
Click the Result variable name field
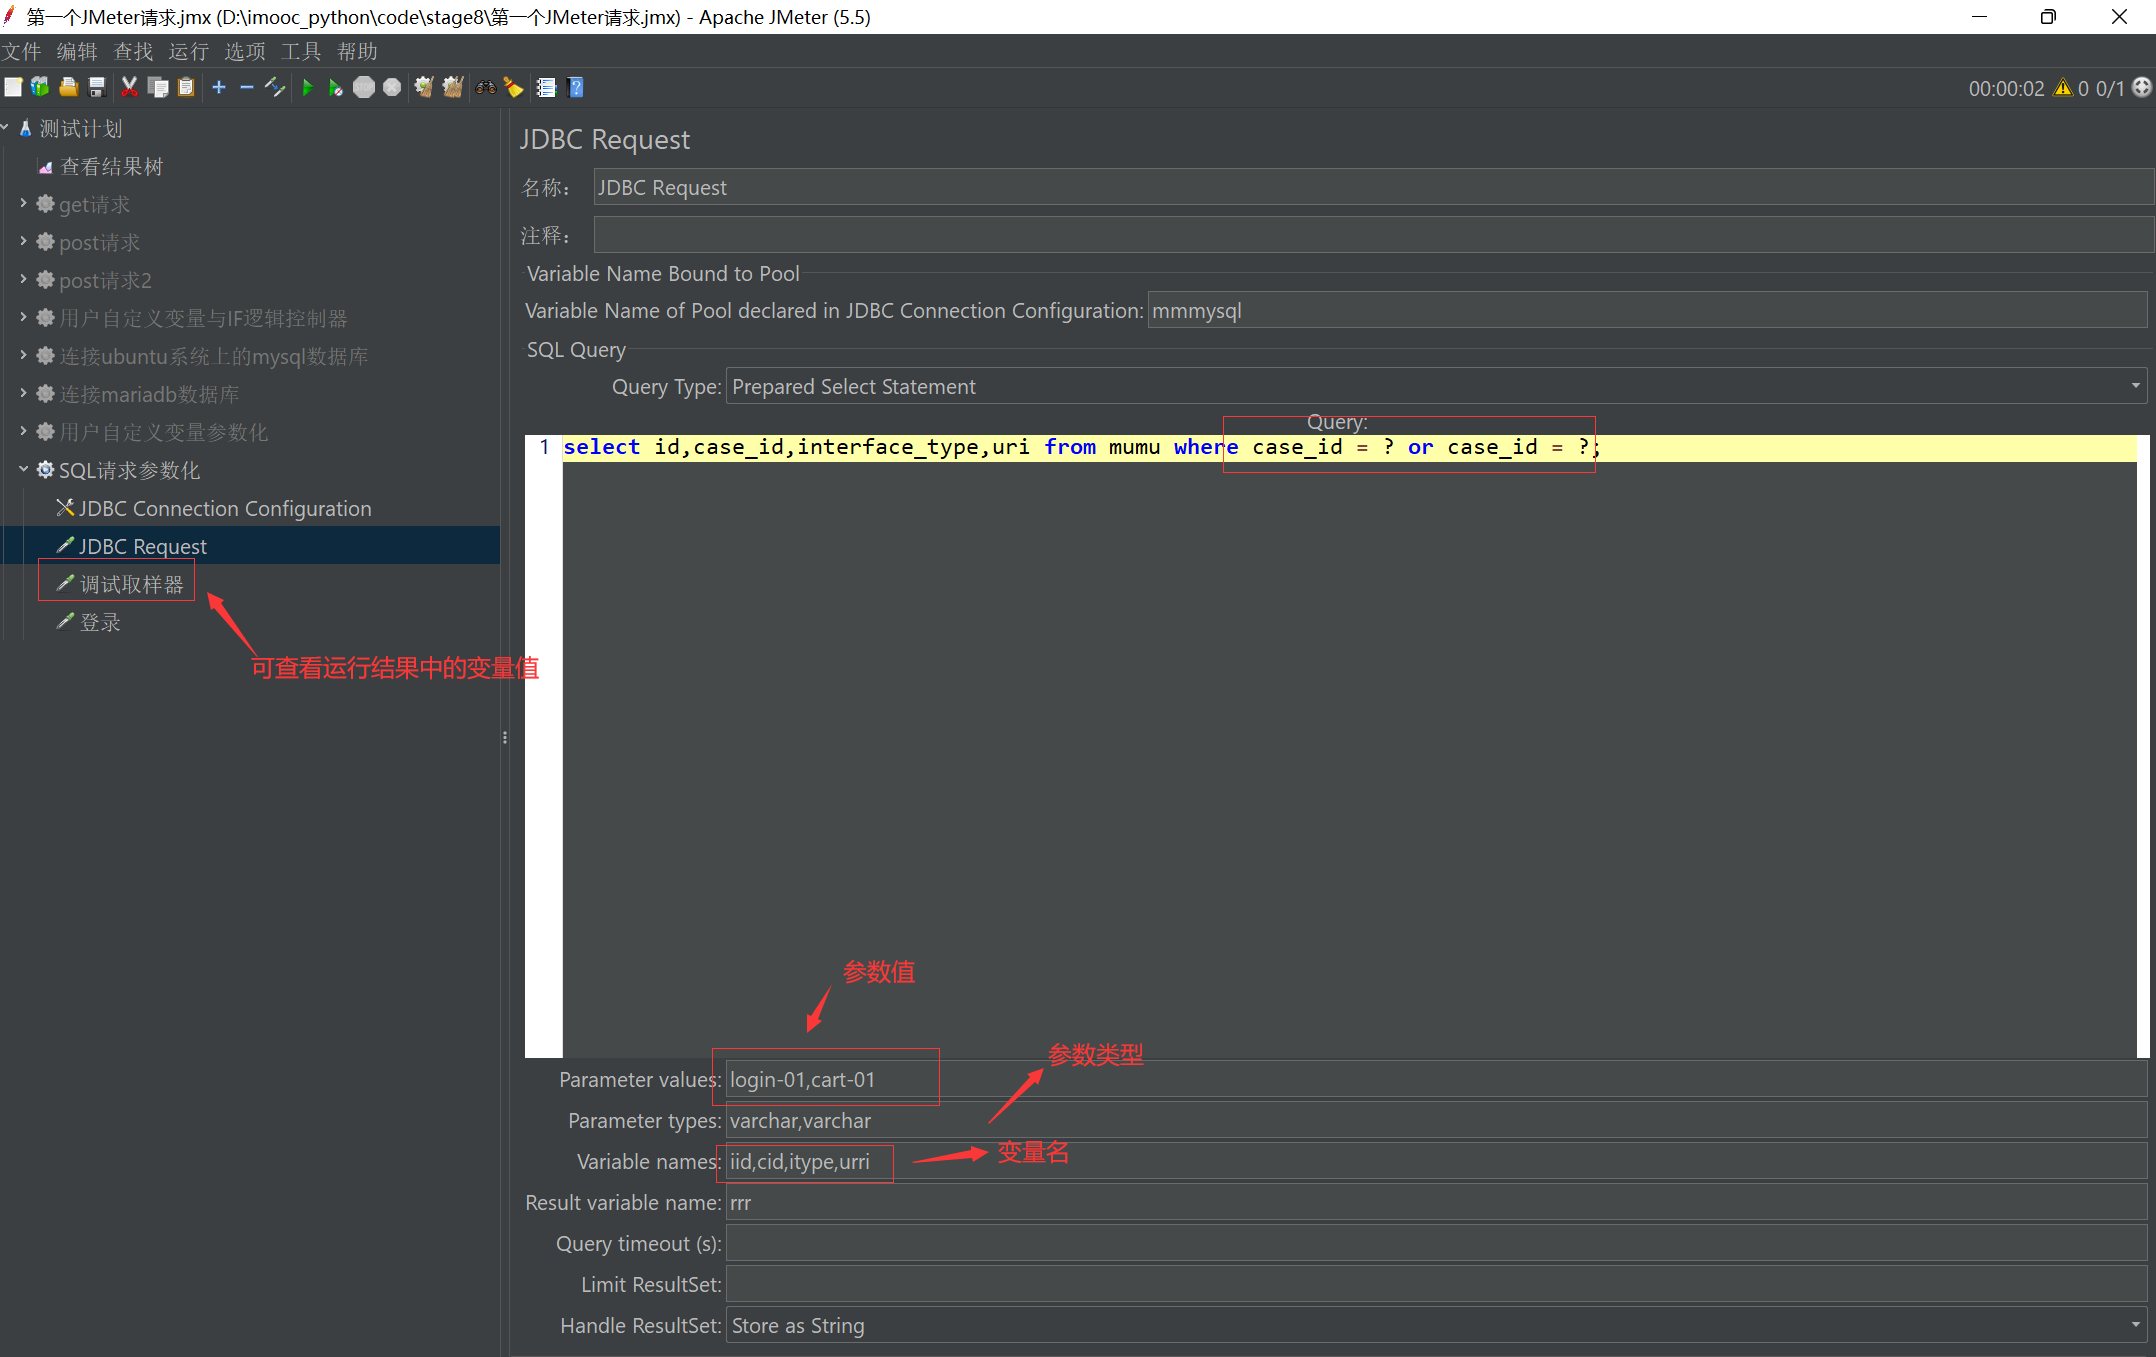point(1400,1203)
